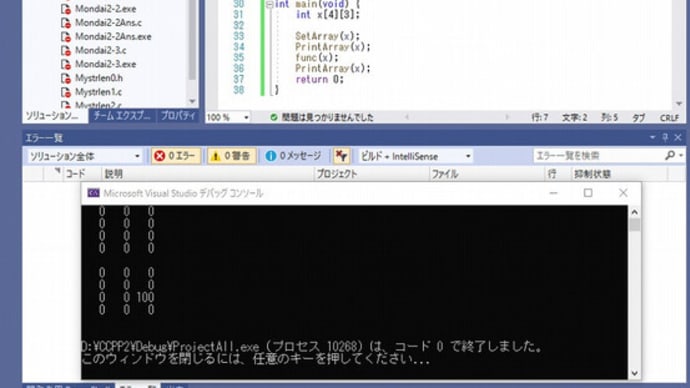The height and width of the screenshot is (388, 690).
Task: Click the pin icon of error list panel
Action: 665,138
